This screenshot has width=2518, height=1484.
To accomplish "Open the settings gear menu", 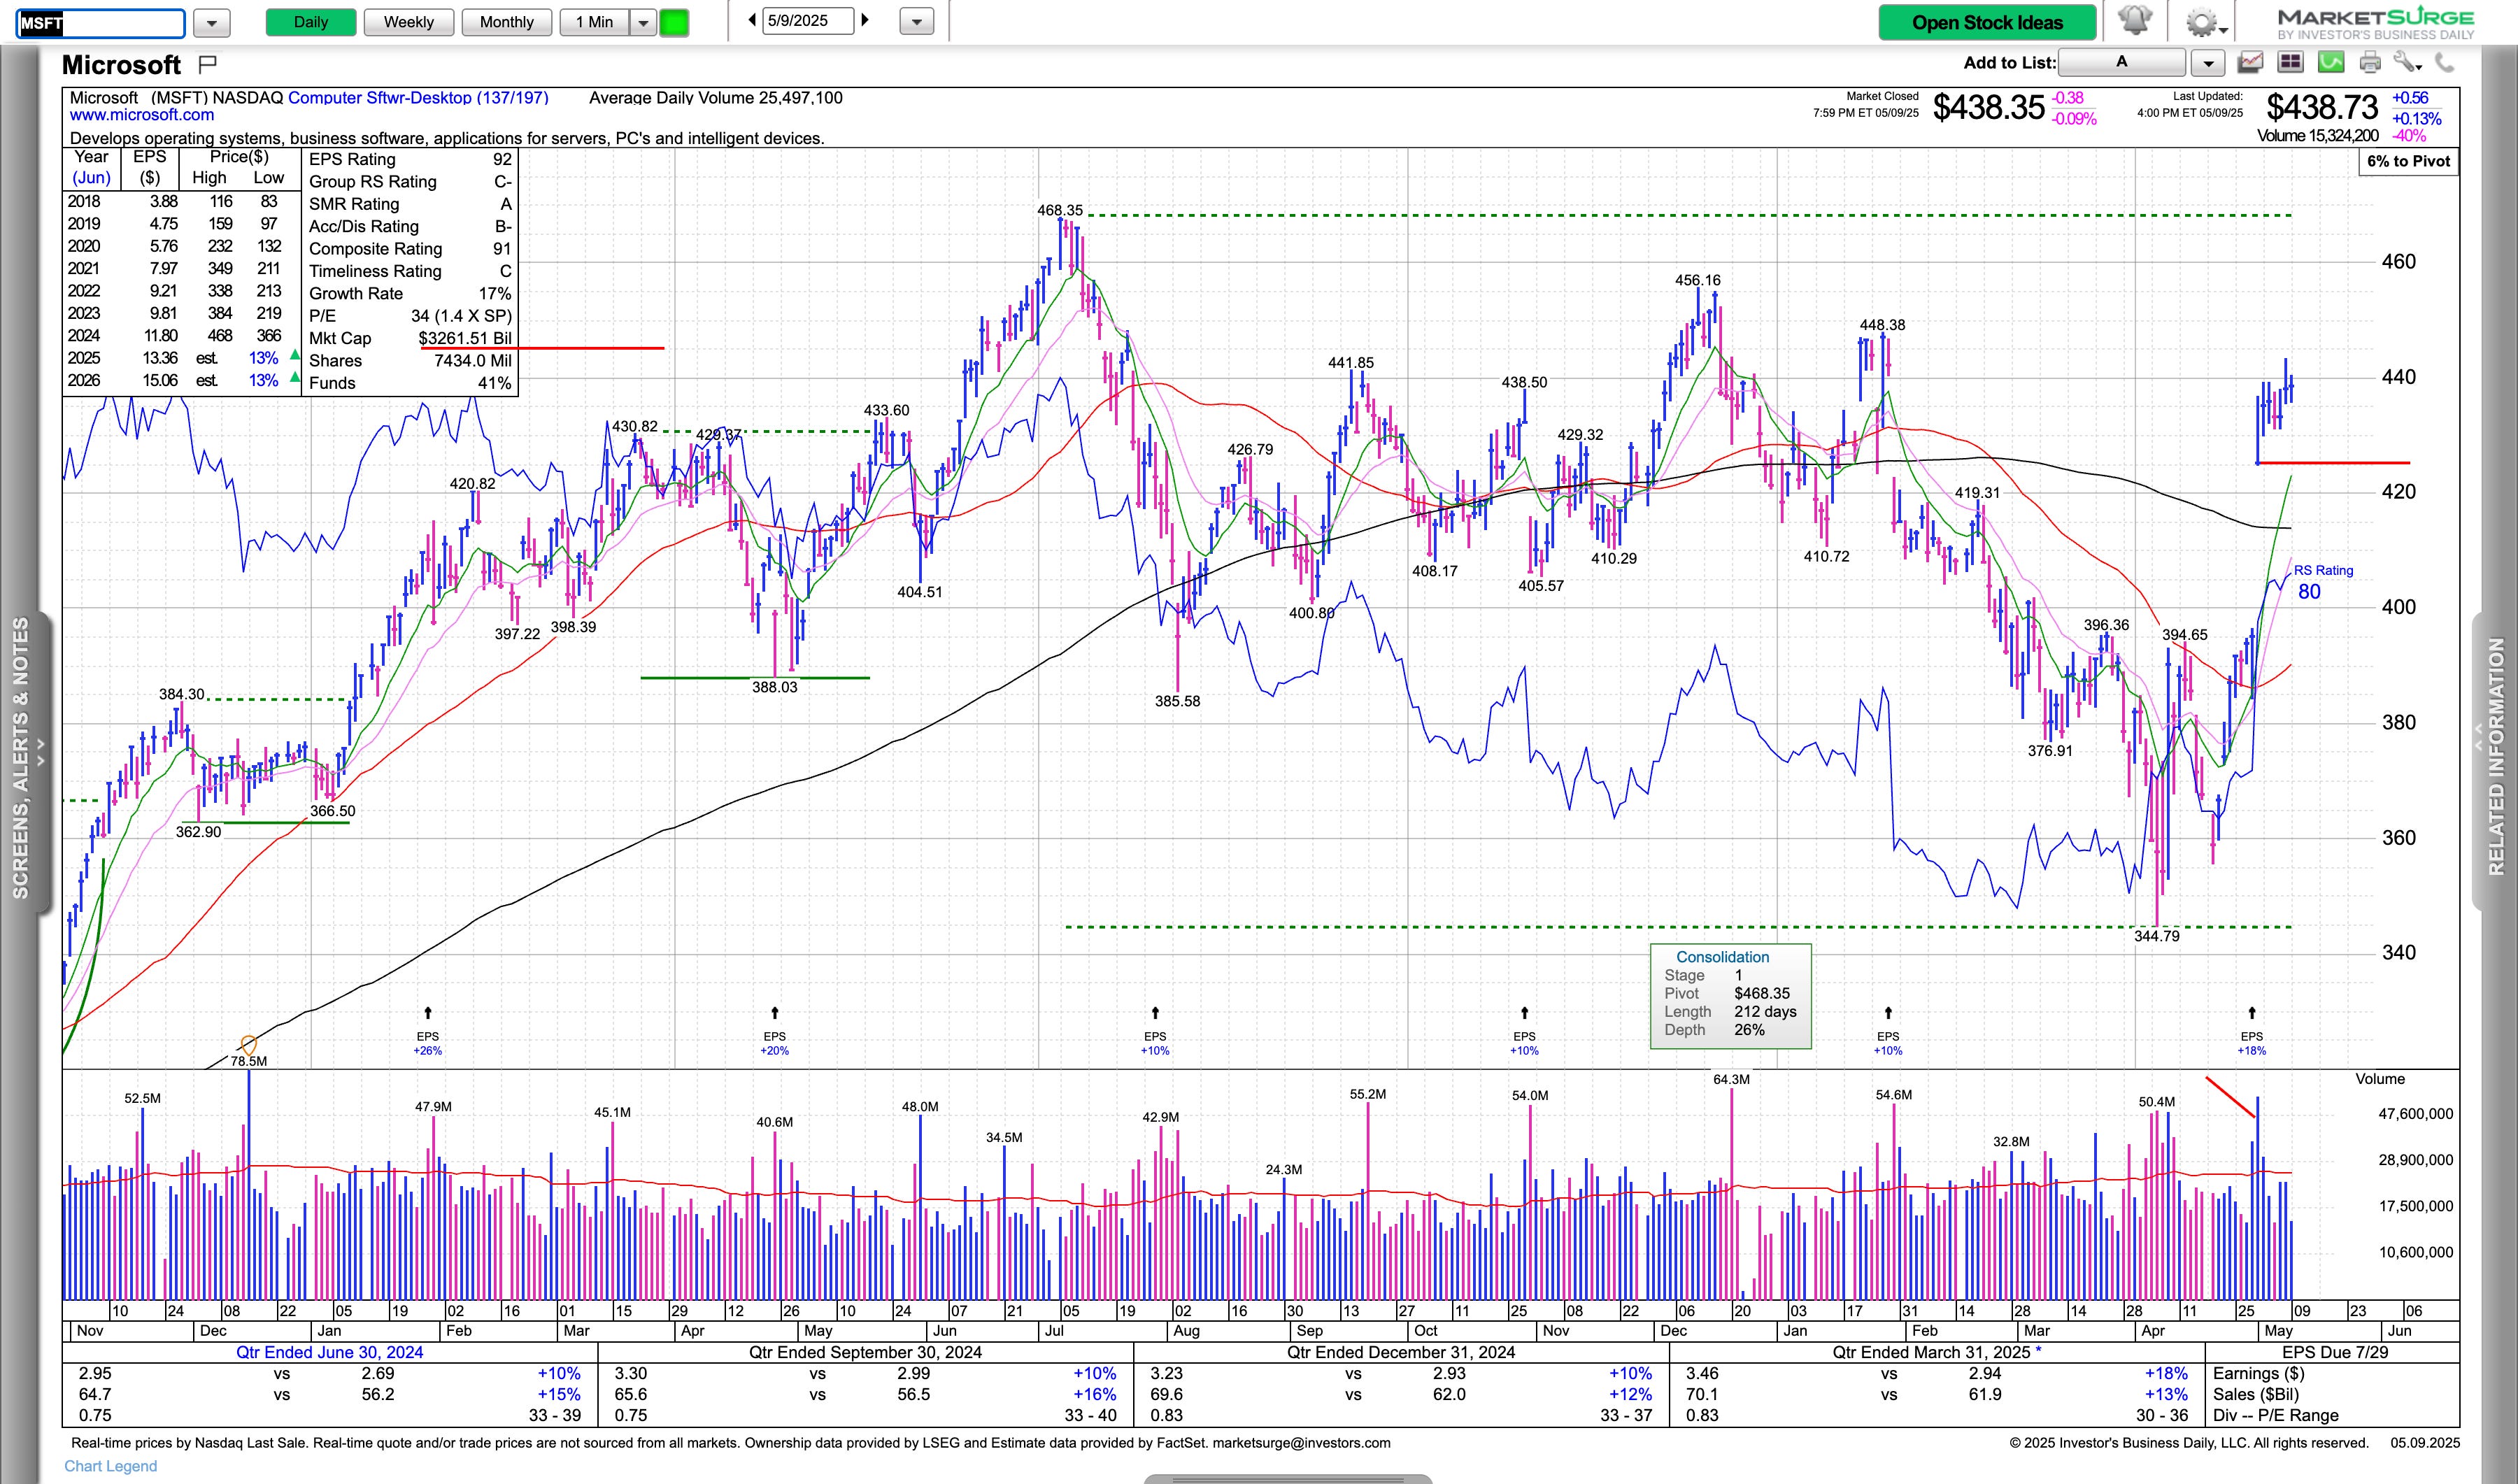I will tap(2201, 22).
